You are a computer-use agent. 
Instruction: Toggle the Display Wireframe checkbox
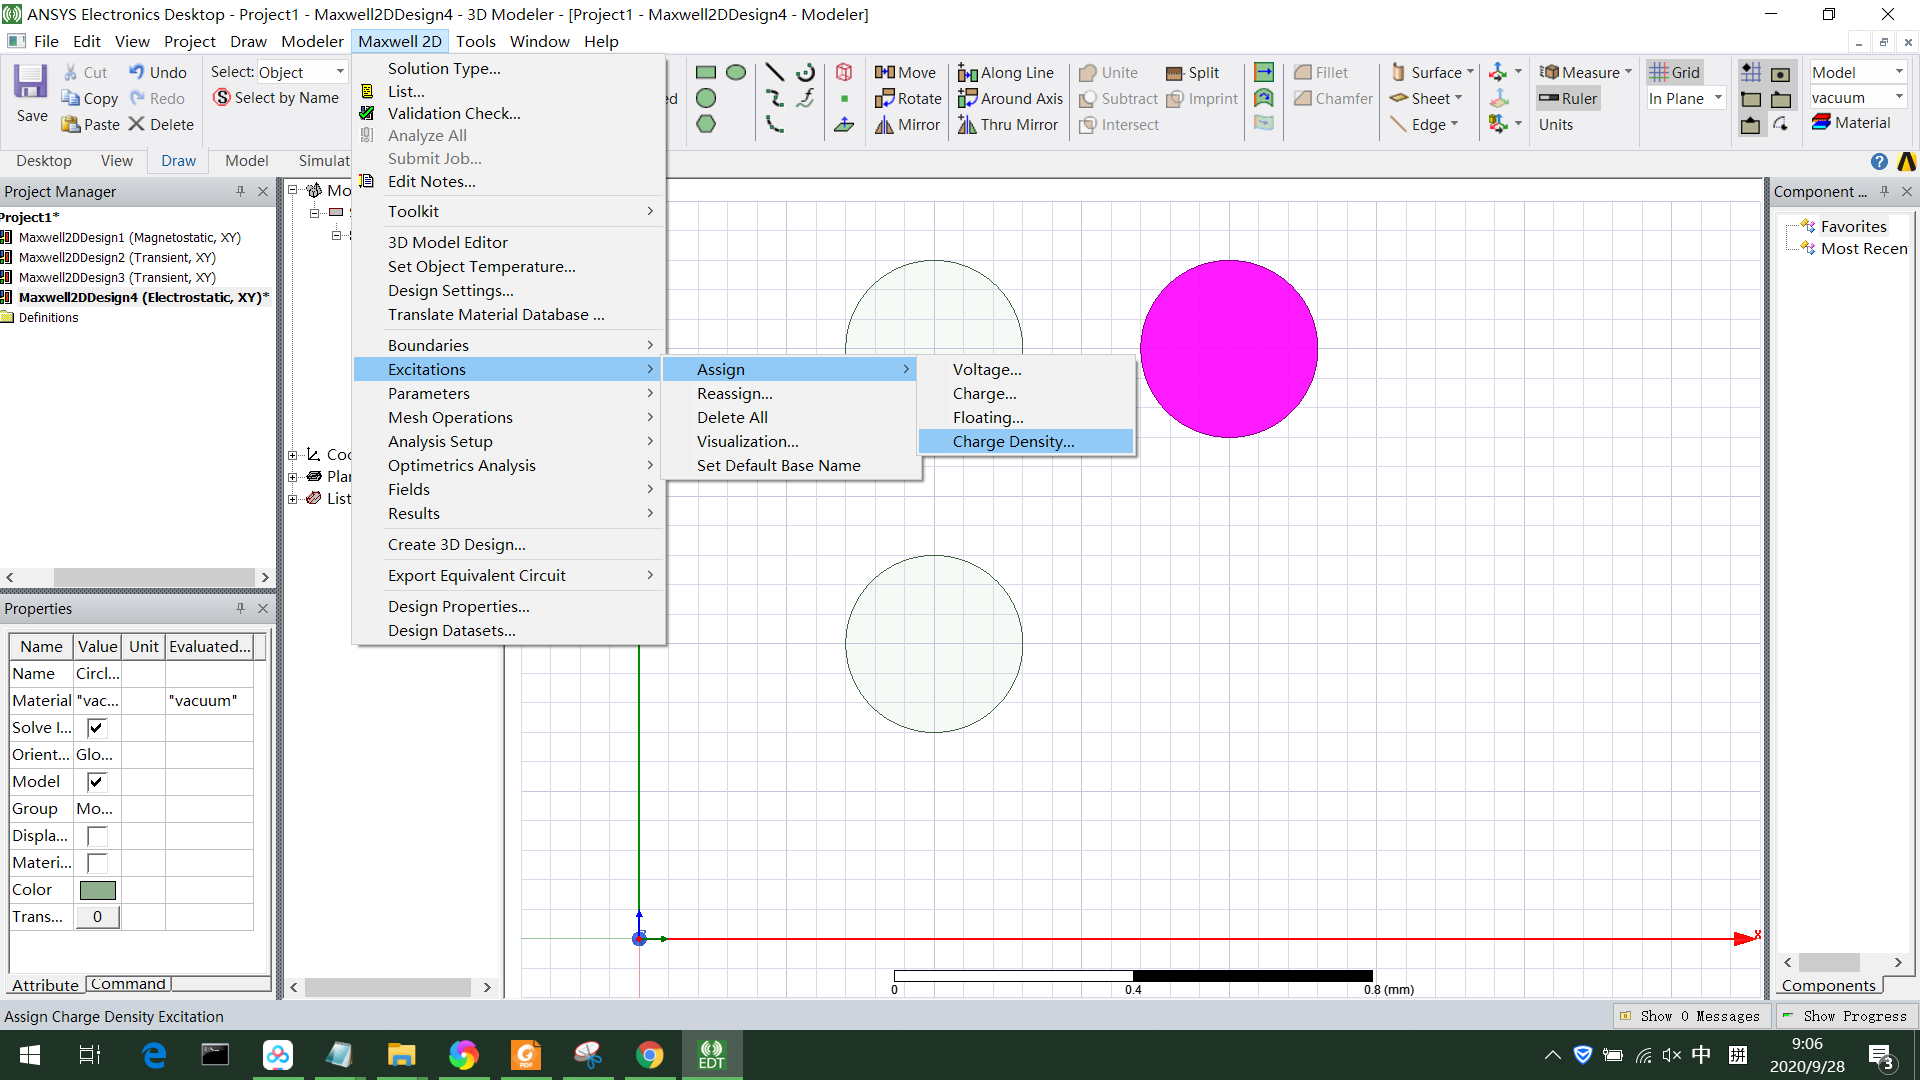(96, 836)
